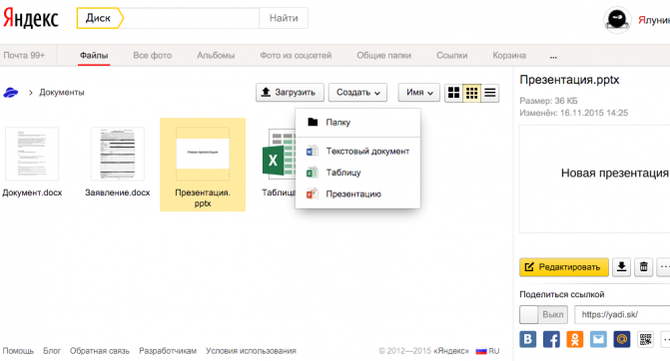Open the Помощь footer link
Screen dimensions: 670x361
(18, 351)
